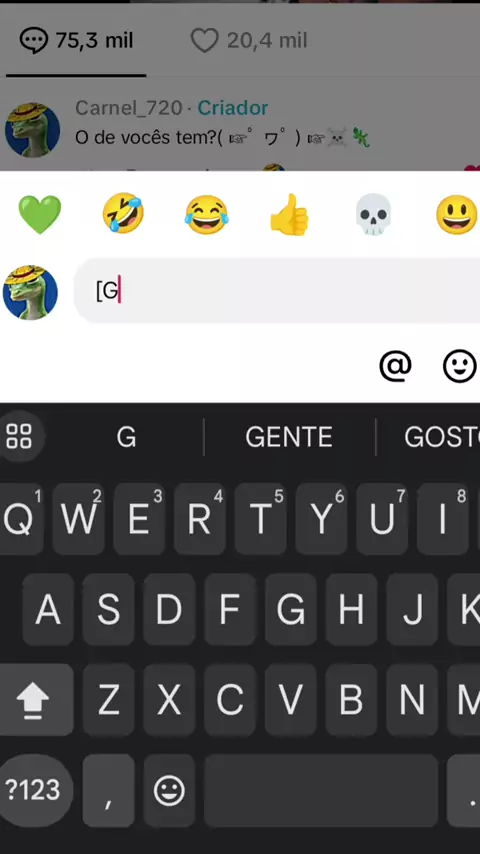Open the comments tab with 75,3 mil

[76, 41]
